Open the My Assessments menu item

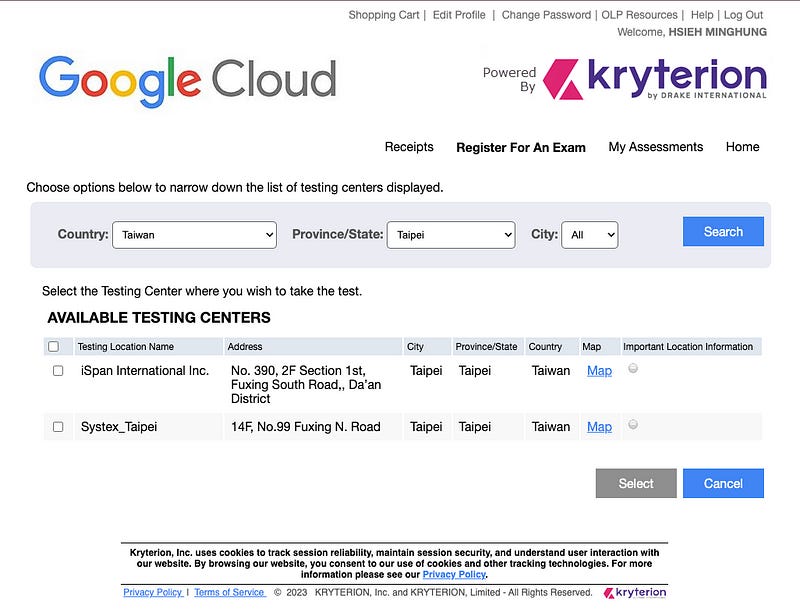655,147
